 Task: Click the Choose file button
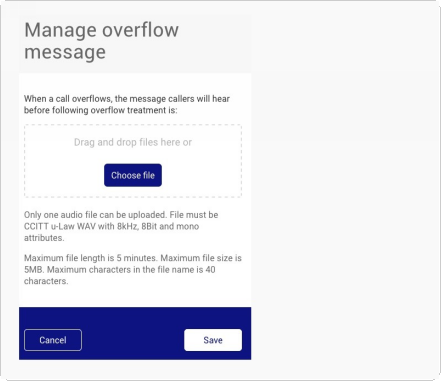click(133, 175)
